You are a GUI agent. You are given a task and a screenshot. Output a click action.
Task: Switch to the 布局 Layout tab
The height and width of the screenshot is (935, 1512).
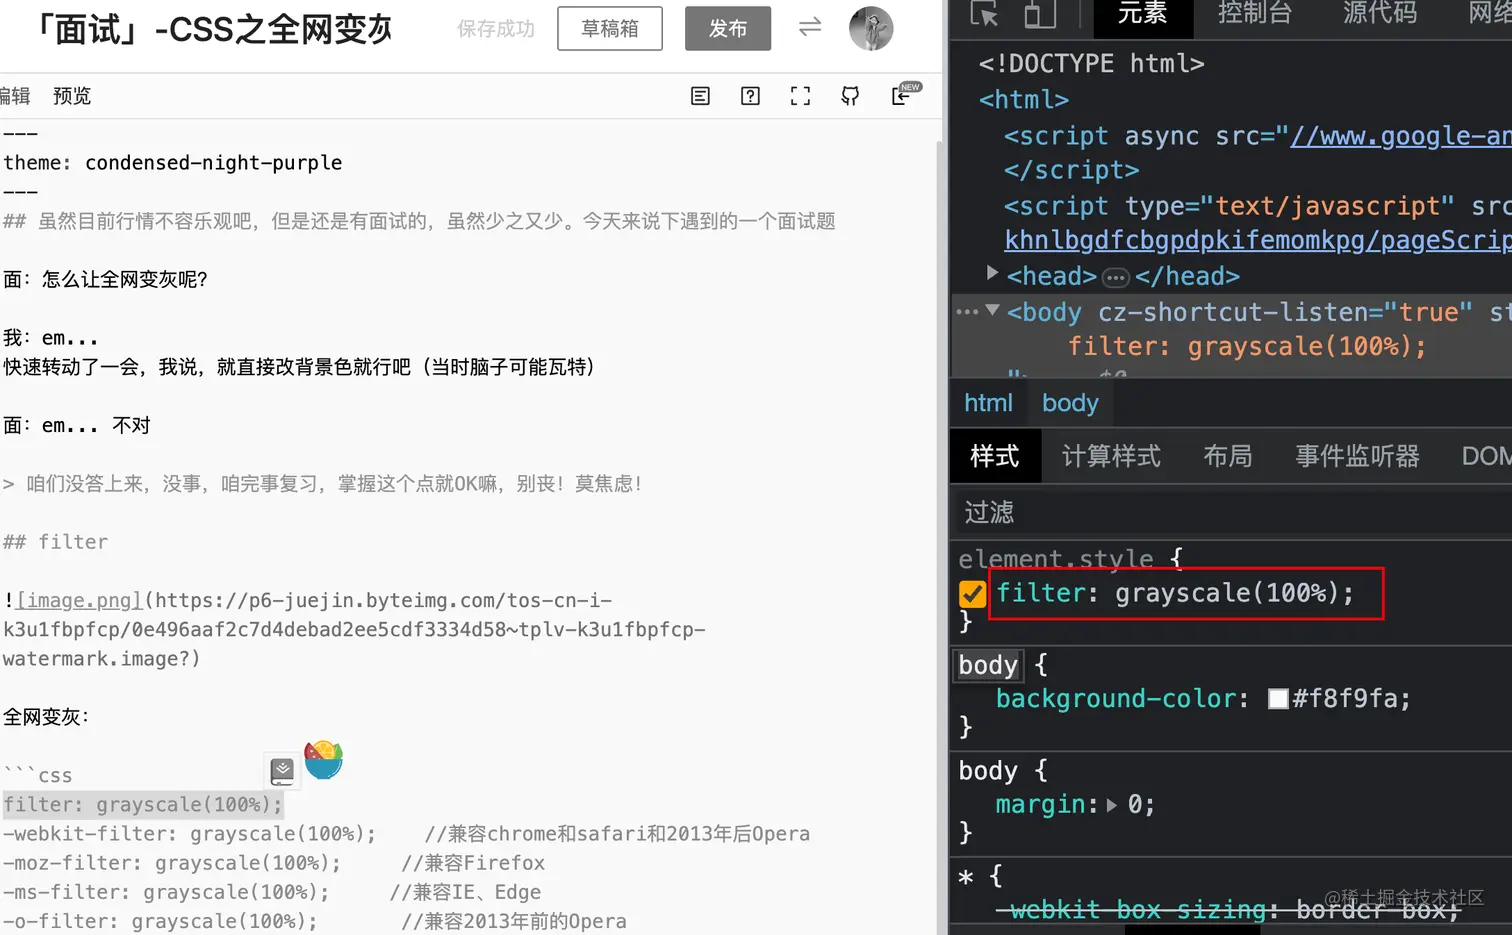(1228, 457)
